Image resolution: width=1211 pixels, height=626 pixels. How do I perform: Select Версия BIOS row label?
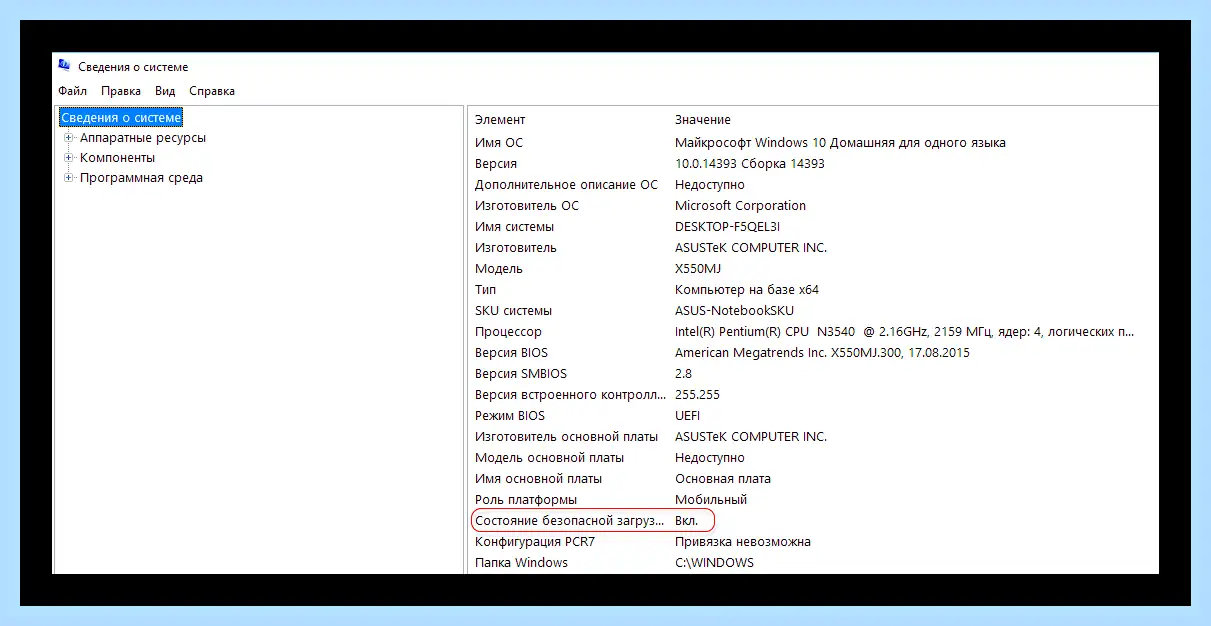click(x=511, y=353)
